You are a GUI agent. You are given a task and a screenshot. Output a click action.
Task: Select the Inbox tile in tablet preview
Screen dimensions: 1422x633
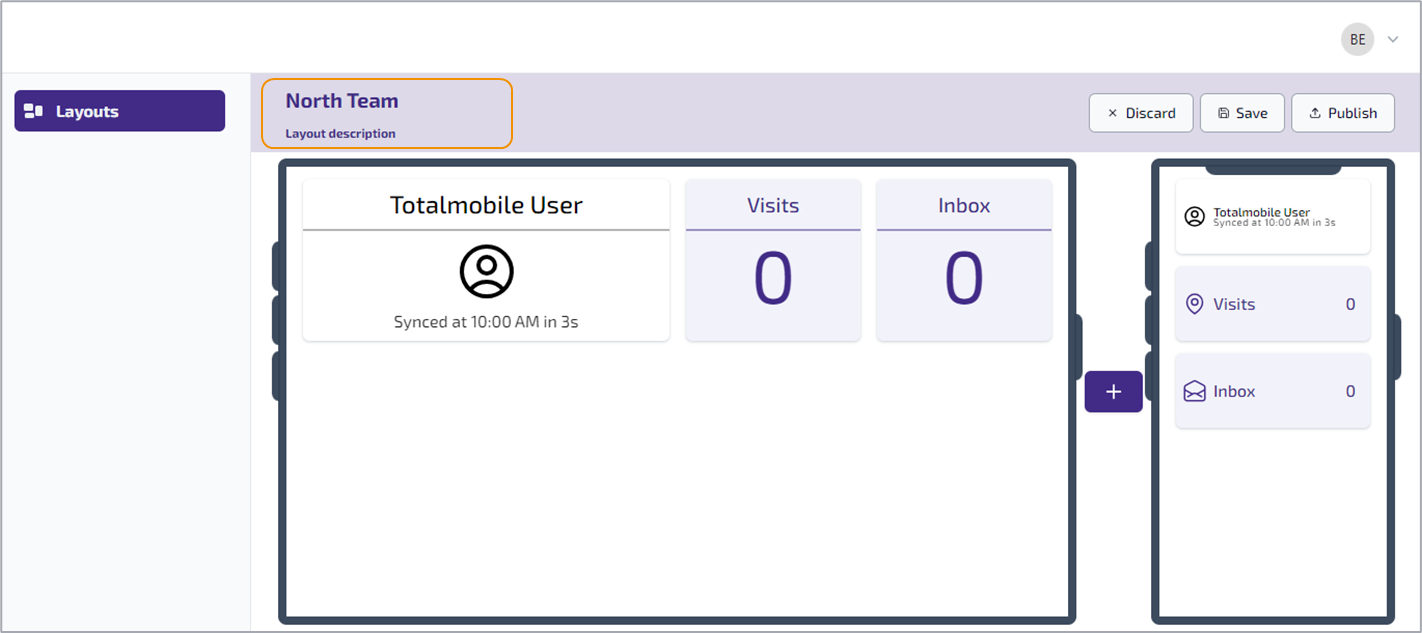964,260
